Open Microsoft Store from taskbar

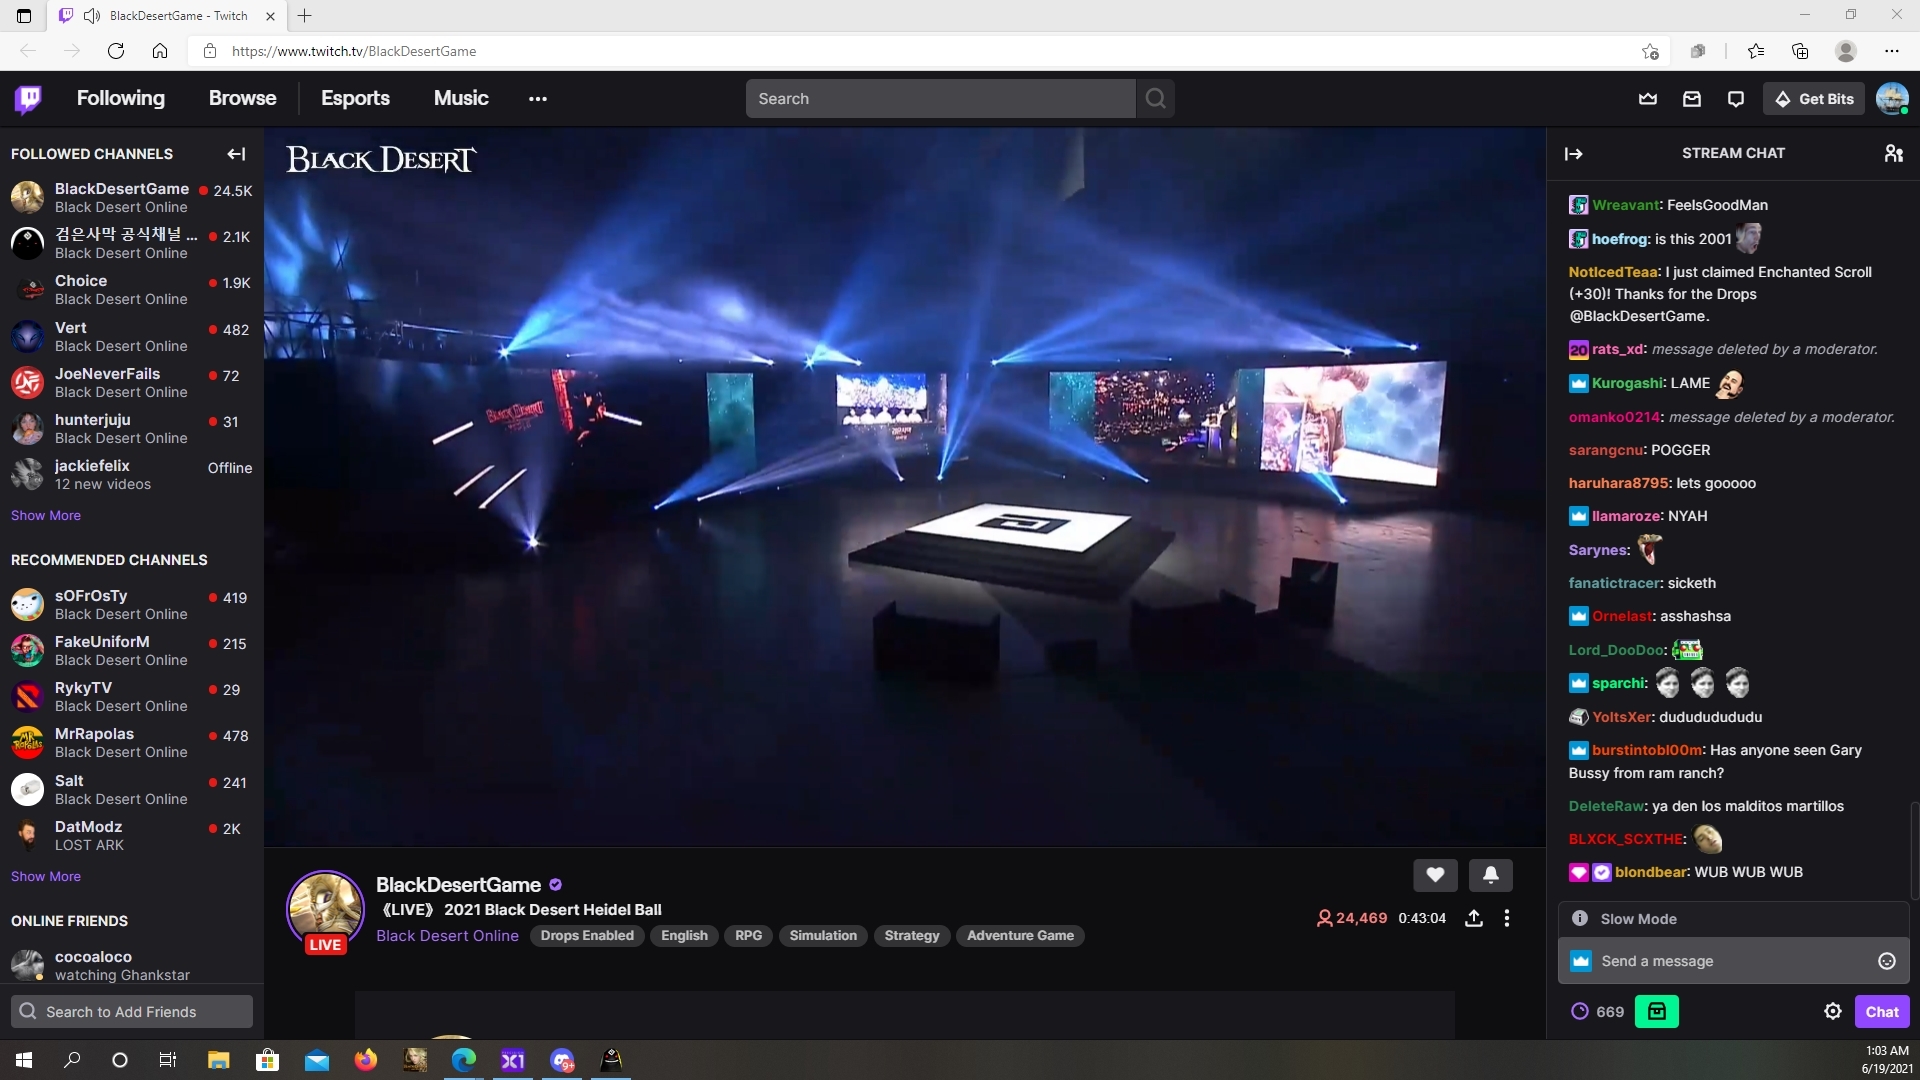[267, 1060]
